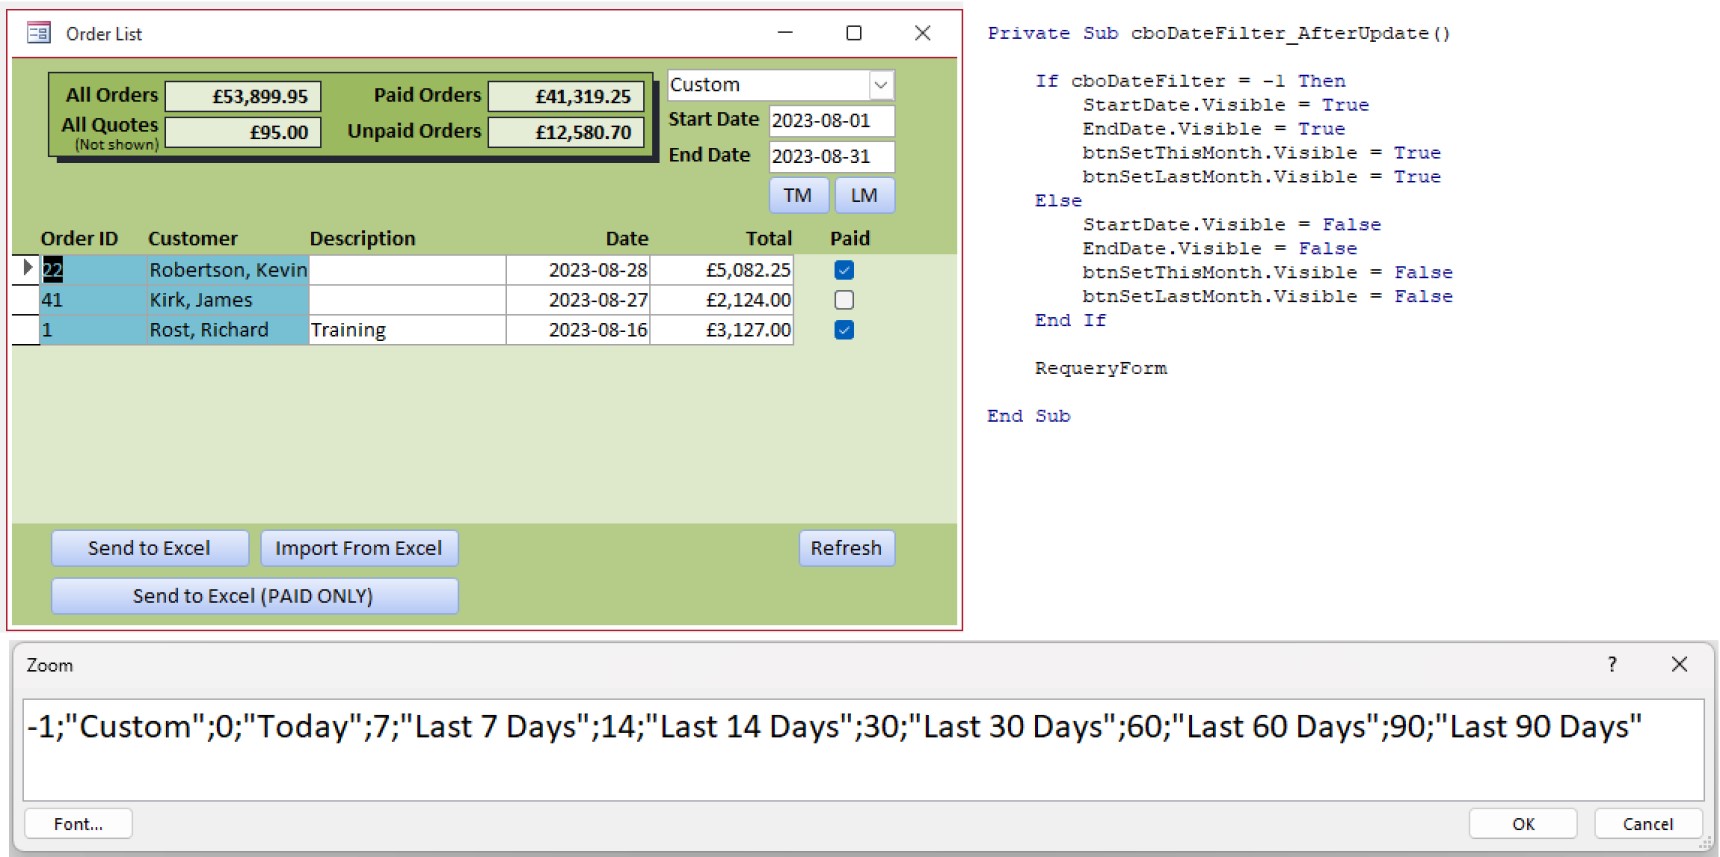This screenshot has height=857, width=1720.
Task: Select the record selector arrow for order 22
Action: (x=26, y=269)
